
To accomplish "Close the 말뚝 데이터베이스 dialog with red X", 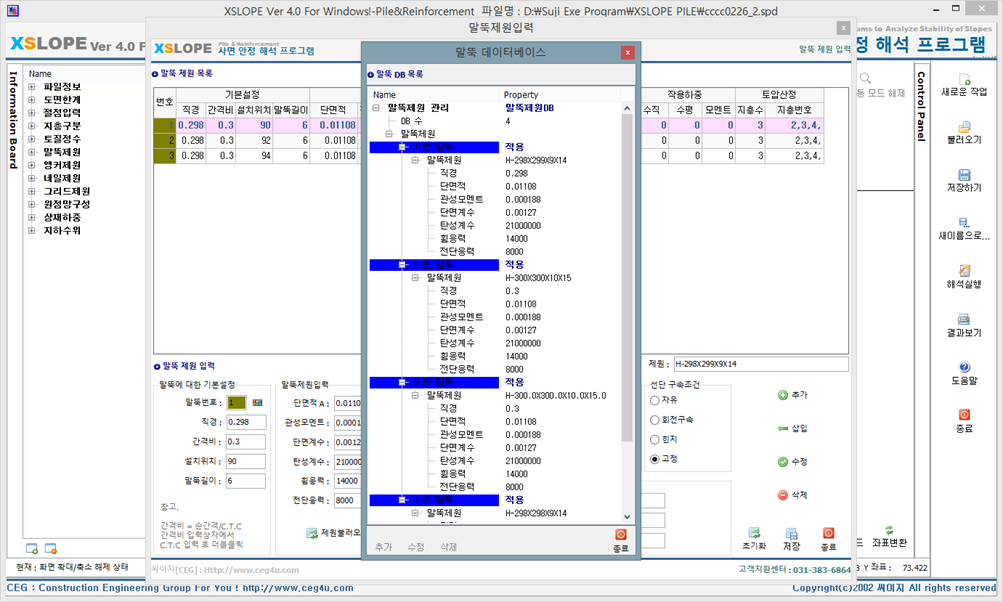I will tap(628, 52).
